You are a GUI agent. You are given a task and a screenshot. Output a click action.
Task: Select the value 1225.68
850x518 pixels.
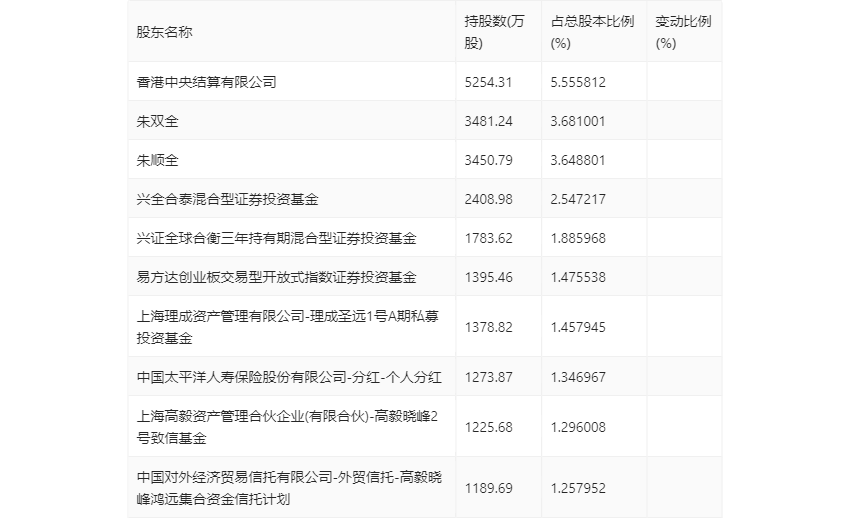pos(488,427)
